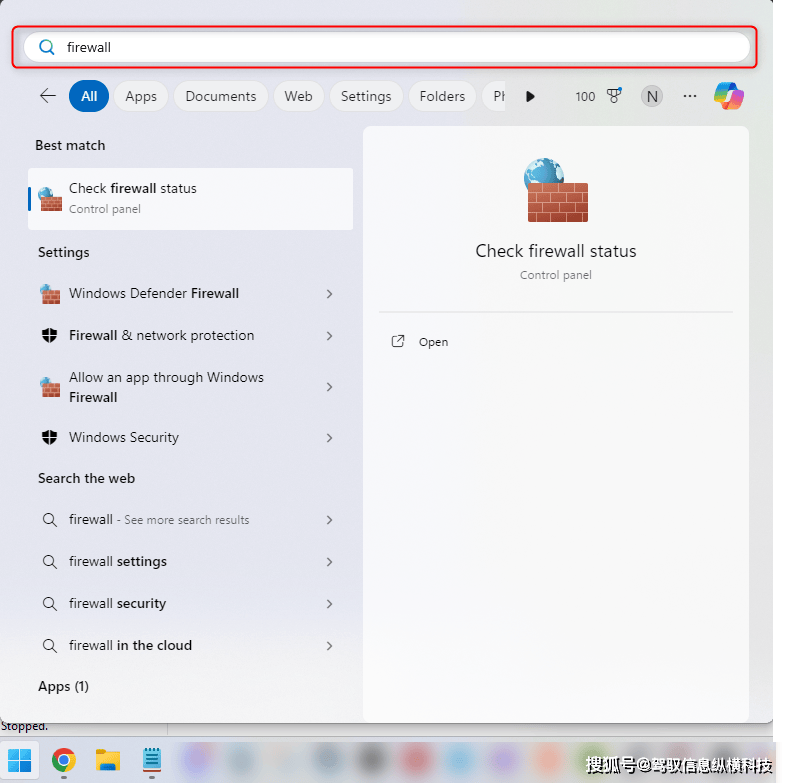Click icon beside Allow an app through Firewall
Image resolution: width=787 pixels, height=783 pixels.
click(50, 387)
